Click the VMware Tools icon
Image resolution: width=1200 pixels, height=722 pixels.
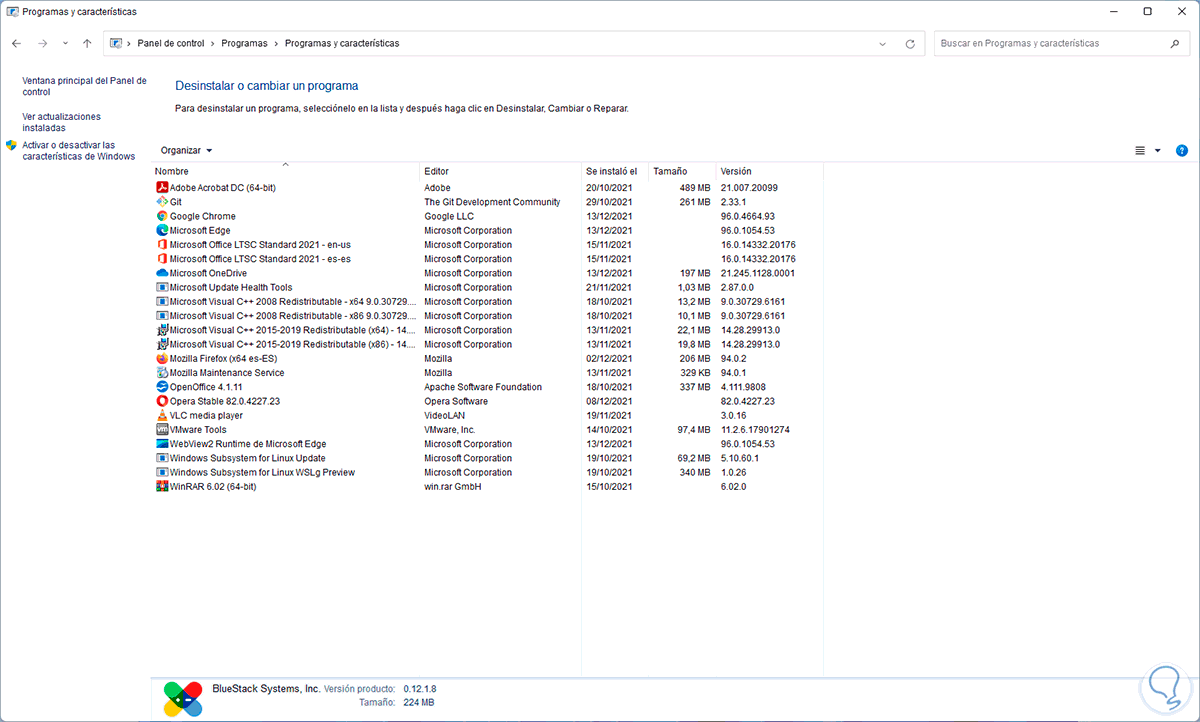click(x=162, y=430)
